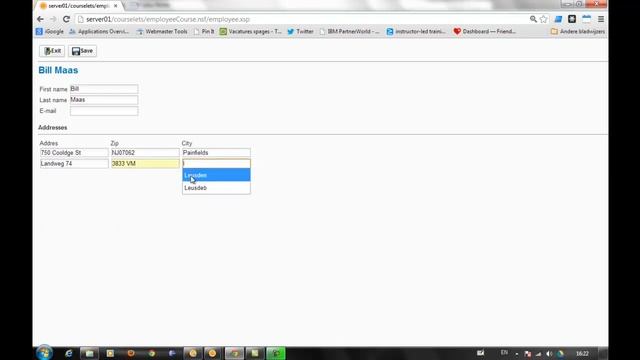Open the Vacatures xpages bookmark
Screen dimensions: 640x360
[251, 31]
